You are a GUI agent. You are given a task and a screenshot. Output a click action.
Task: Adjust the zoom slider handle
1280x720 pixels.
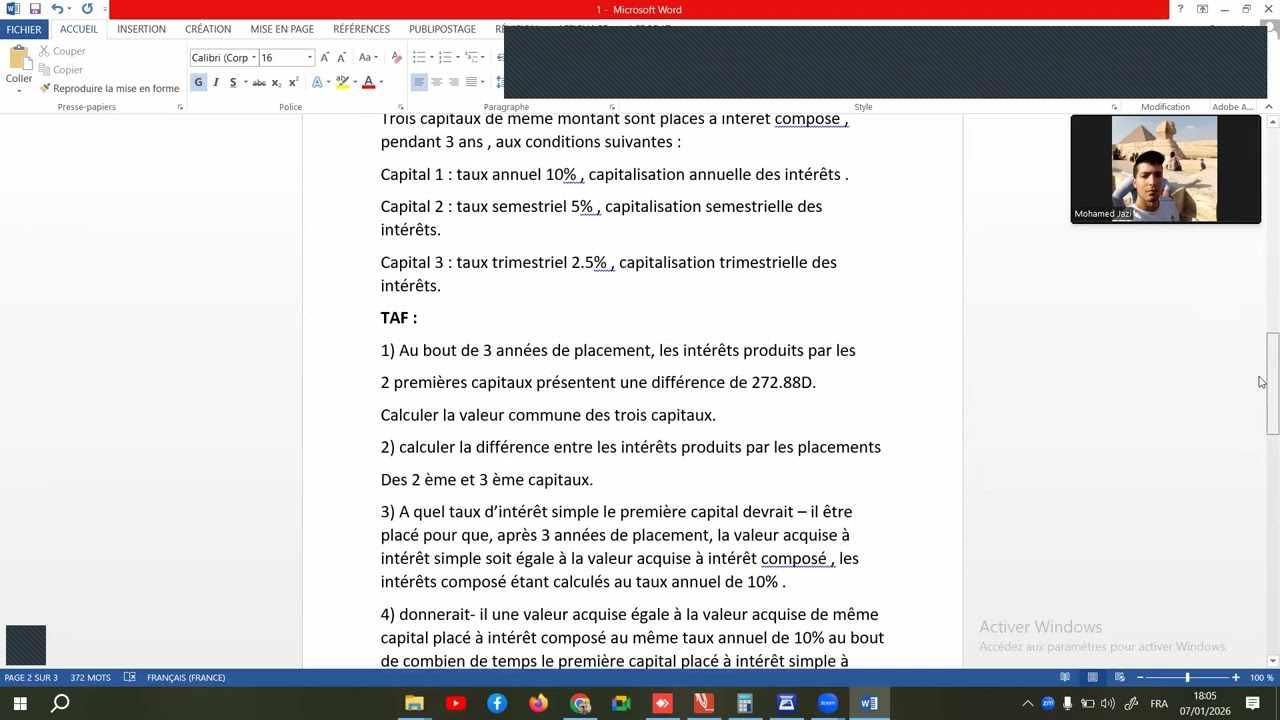(x=1188, y=678)
